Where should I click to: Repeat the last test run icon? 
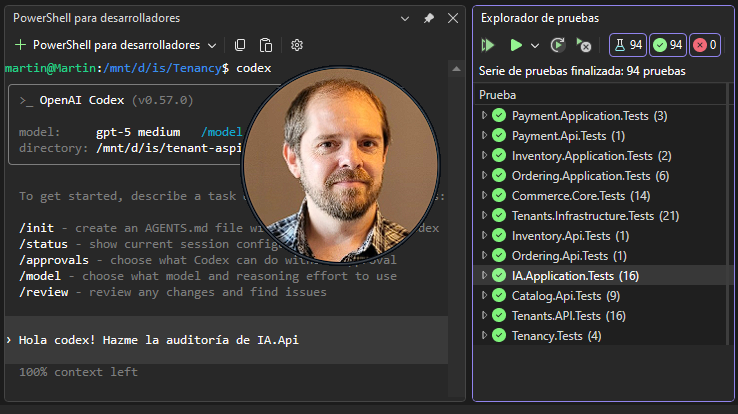tap(558, 45)
